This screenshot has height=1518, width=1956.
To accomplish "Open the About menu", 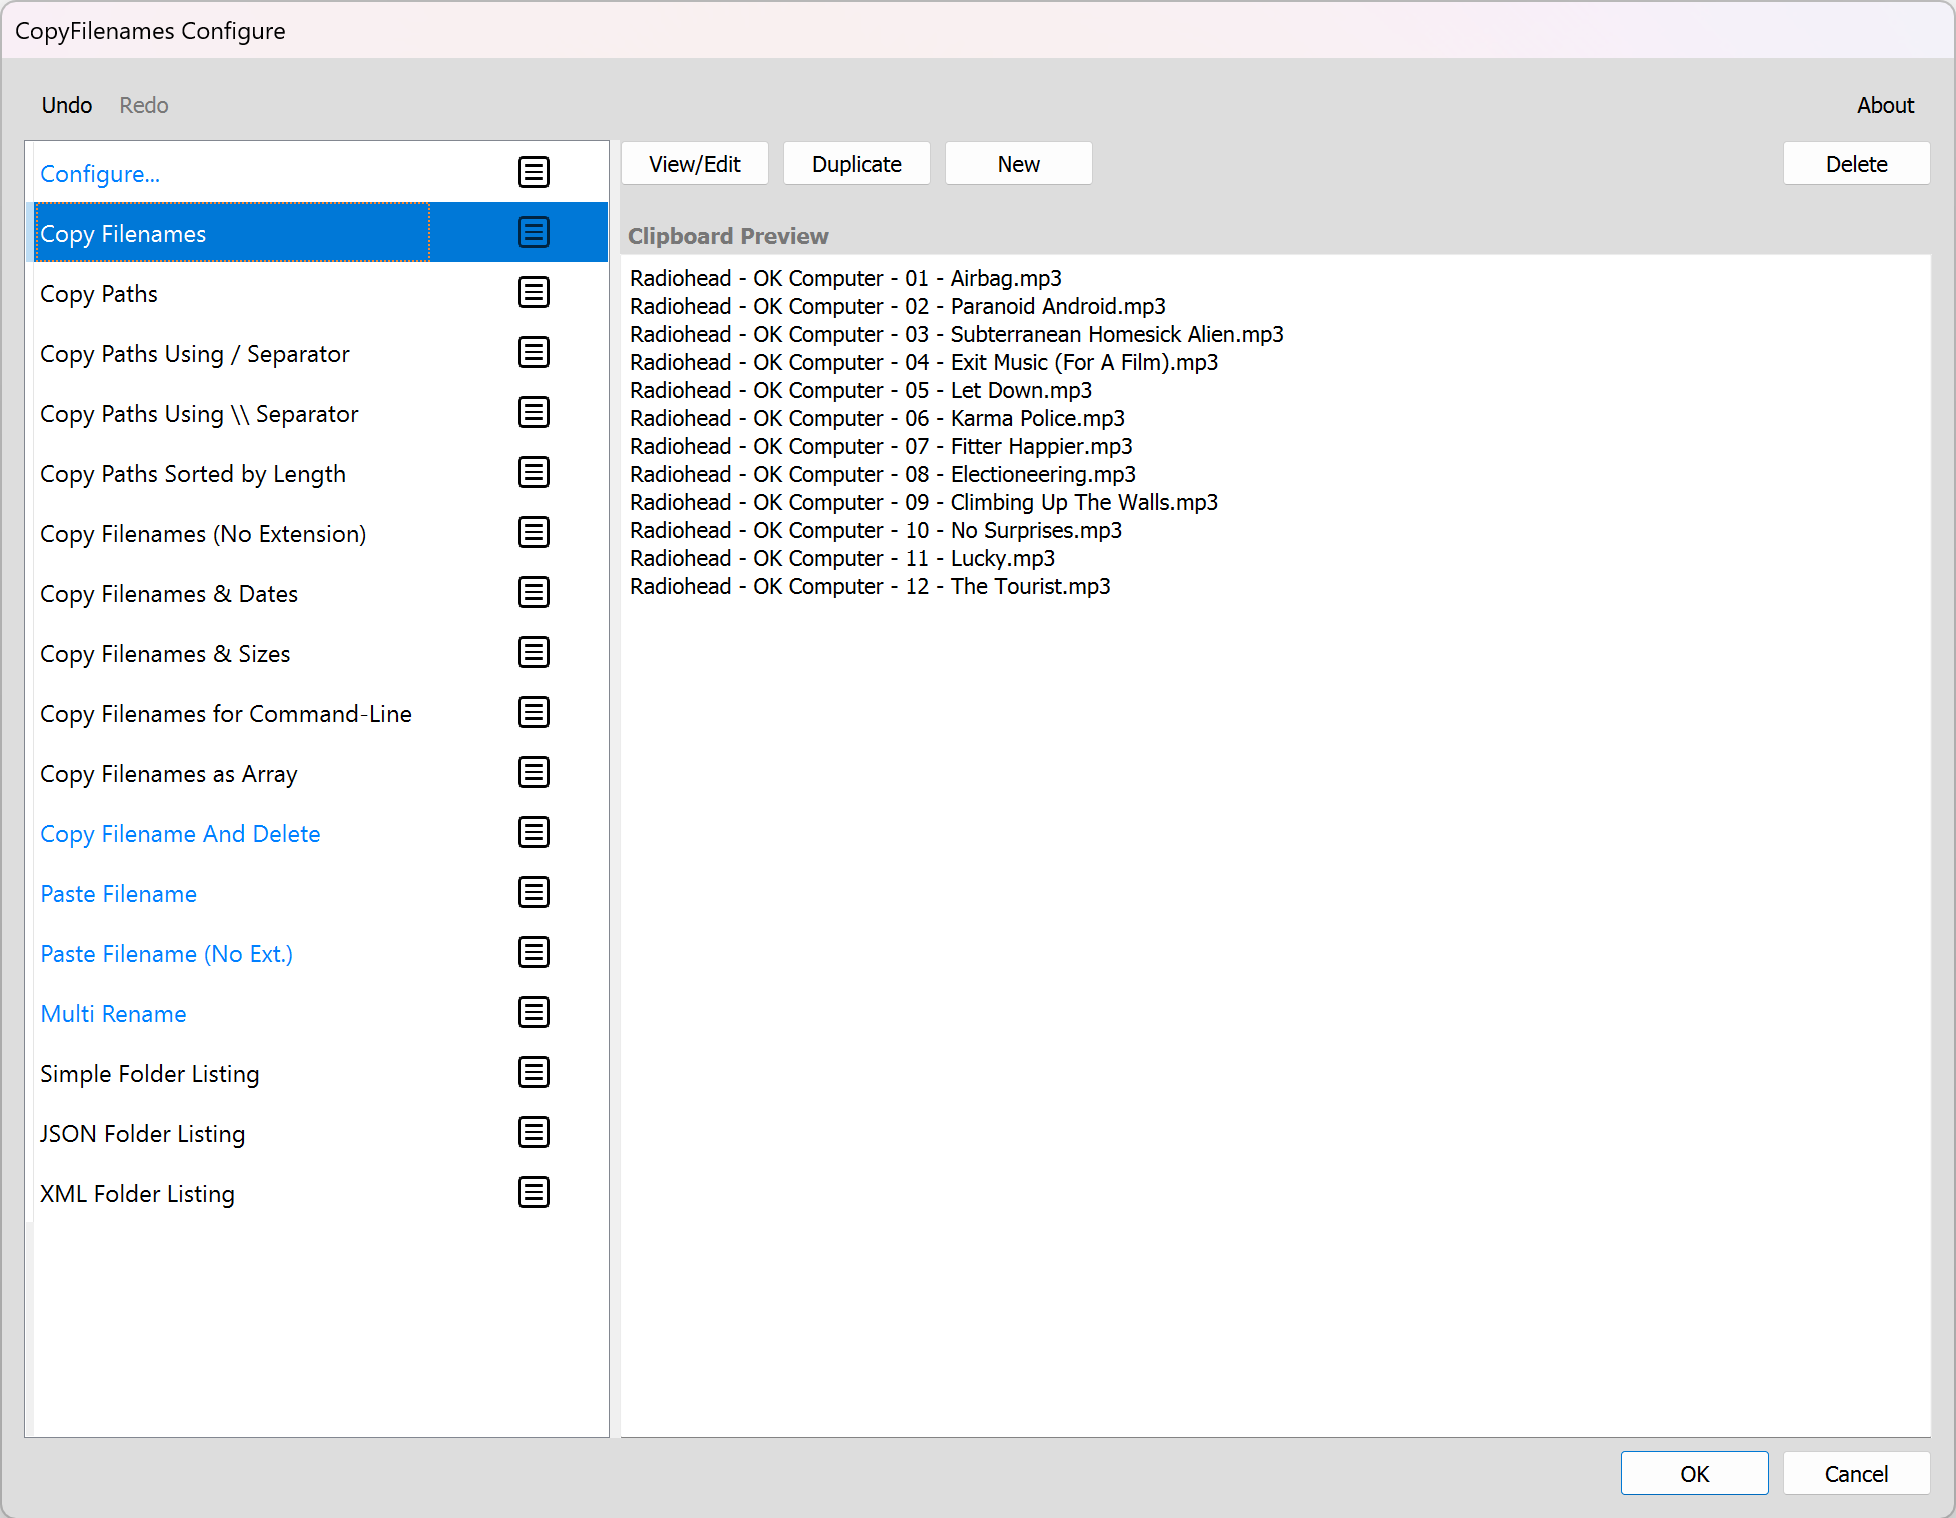I will coord(1884,105).
